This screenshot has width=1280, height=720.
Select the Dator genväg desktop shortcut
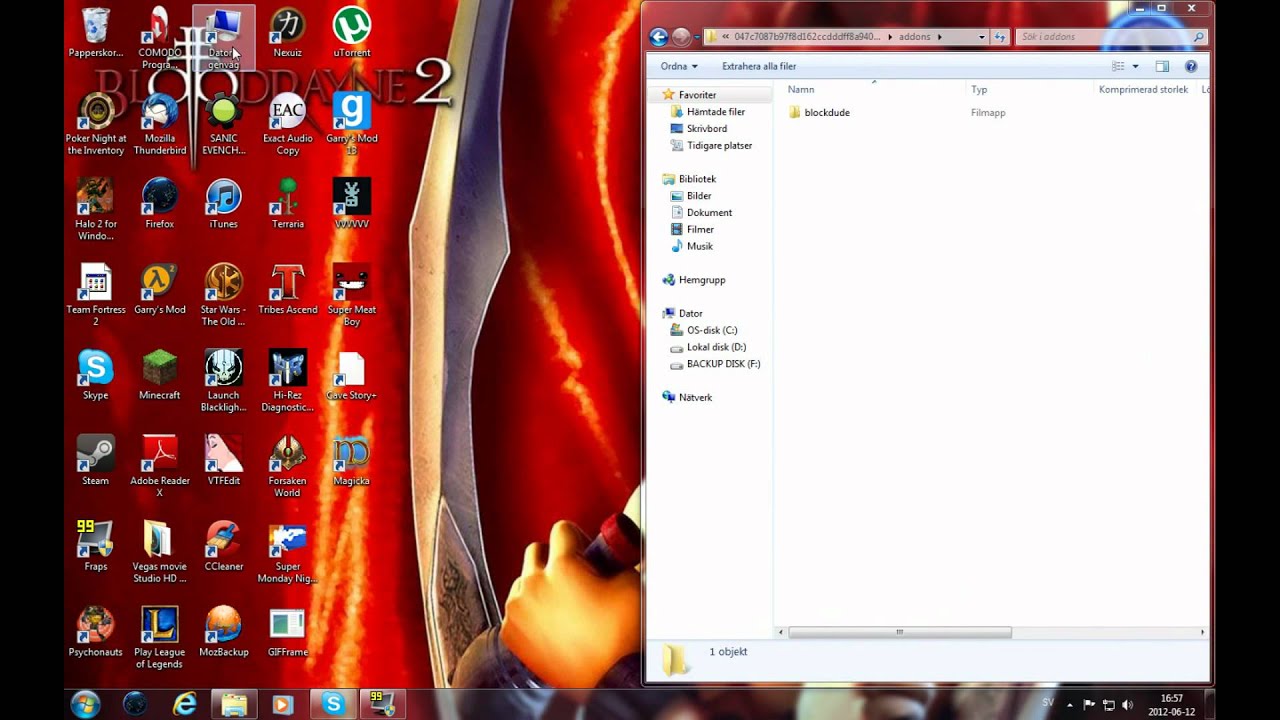[x=223, y=38]
